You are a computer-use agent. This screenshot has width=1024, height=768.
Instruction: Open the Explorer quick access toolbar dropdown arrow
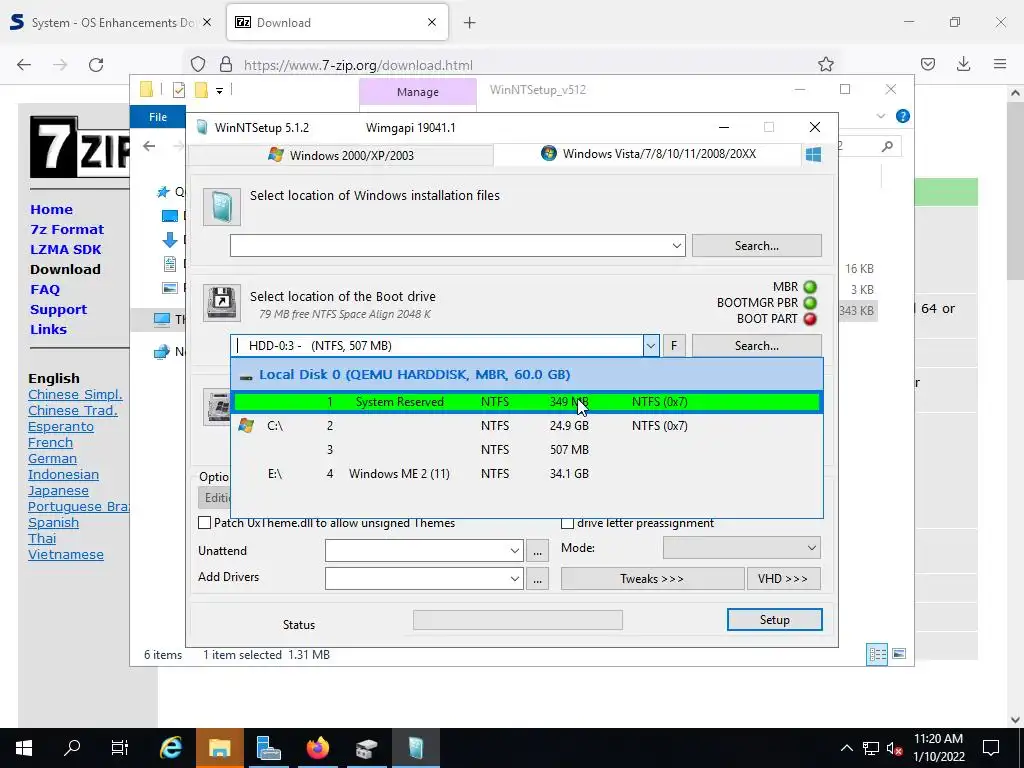(x=219, y=91)
